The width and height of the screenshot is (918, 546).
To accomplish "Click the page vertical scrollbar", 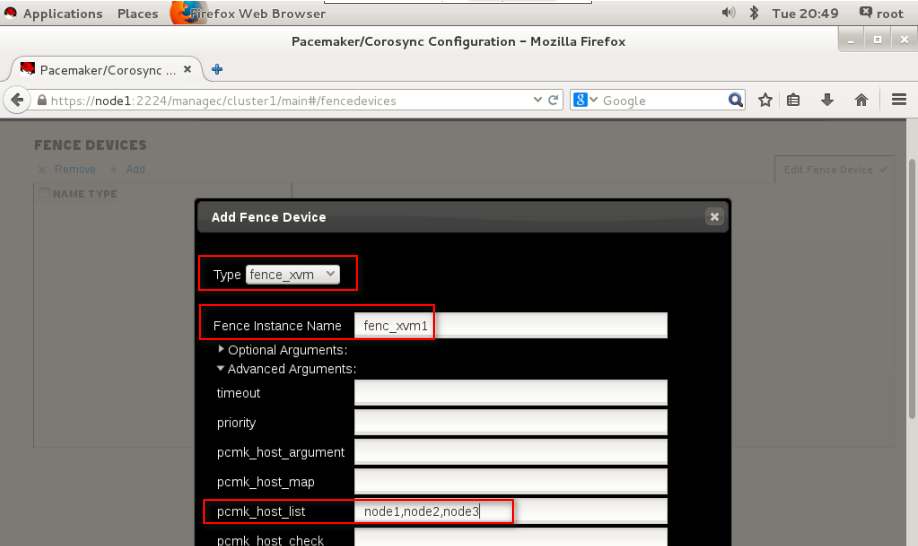I will pyautogui.click(x=912, y=289).
